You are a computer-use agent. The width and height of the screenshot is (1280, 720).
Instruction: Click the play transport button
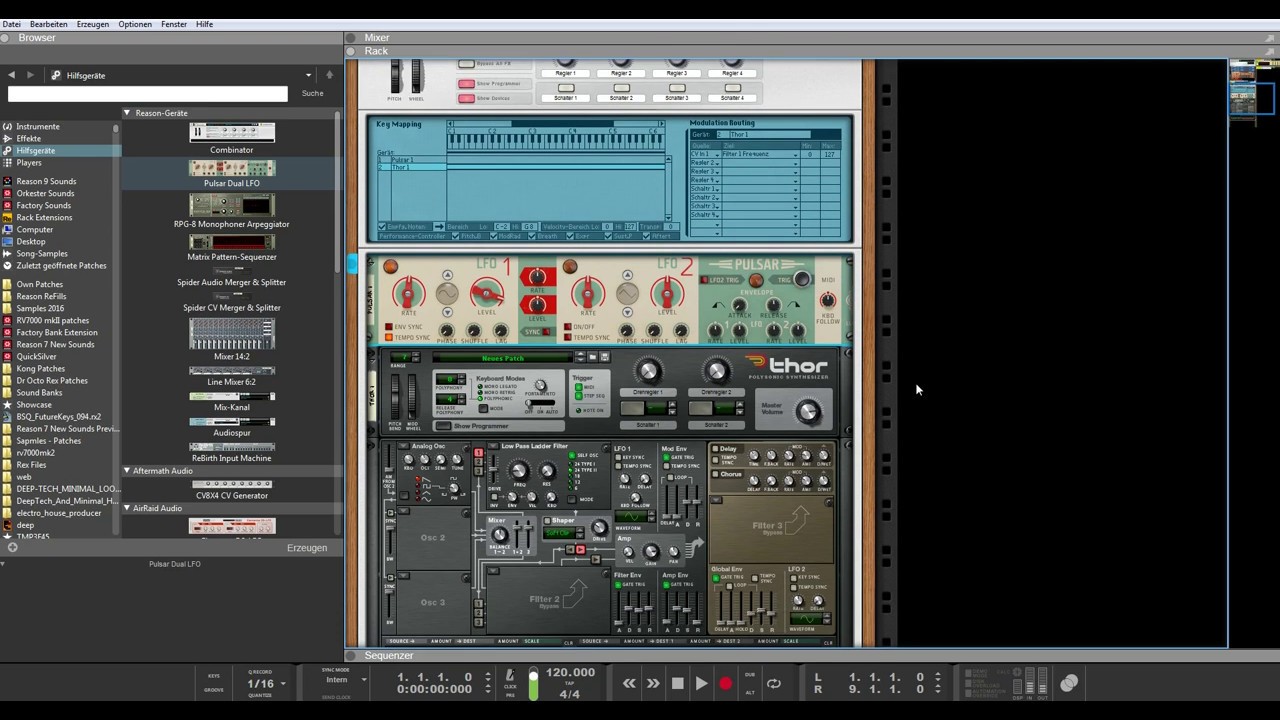click(x=701, y=684)
